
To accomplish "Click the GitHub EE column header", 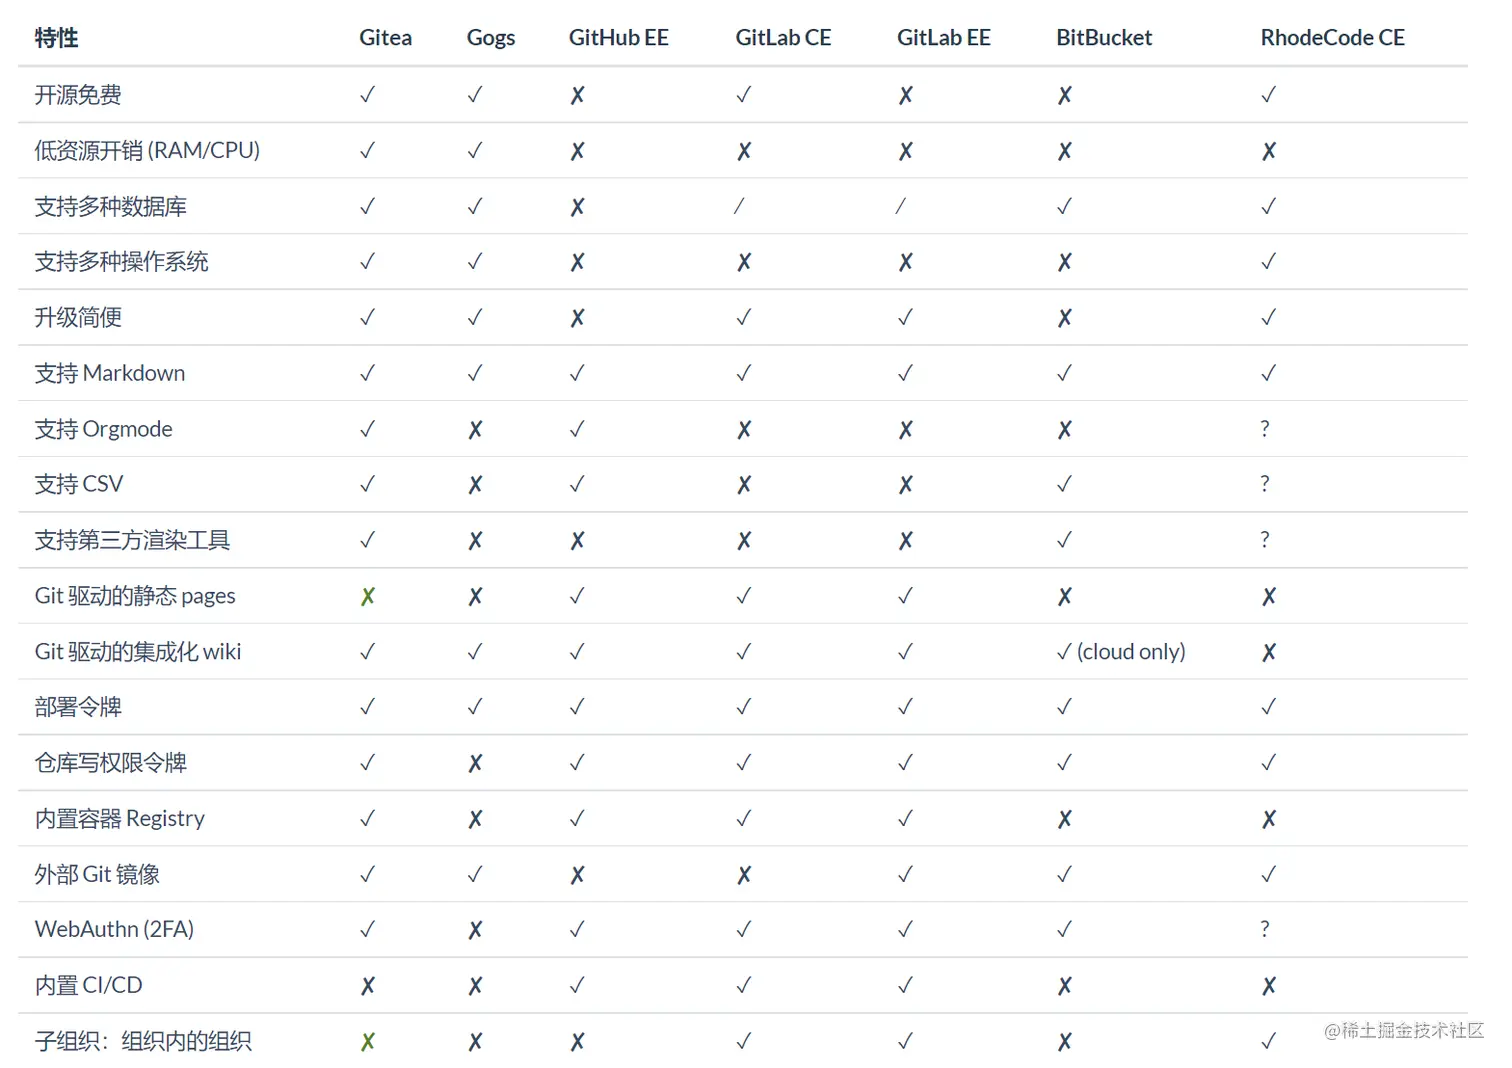I will [x=619, y=38].
